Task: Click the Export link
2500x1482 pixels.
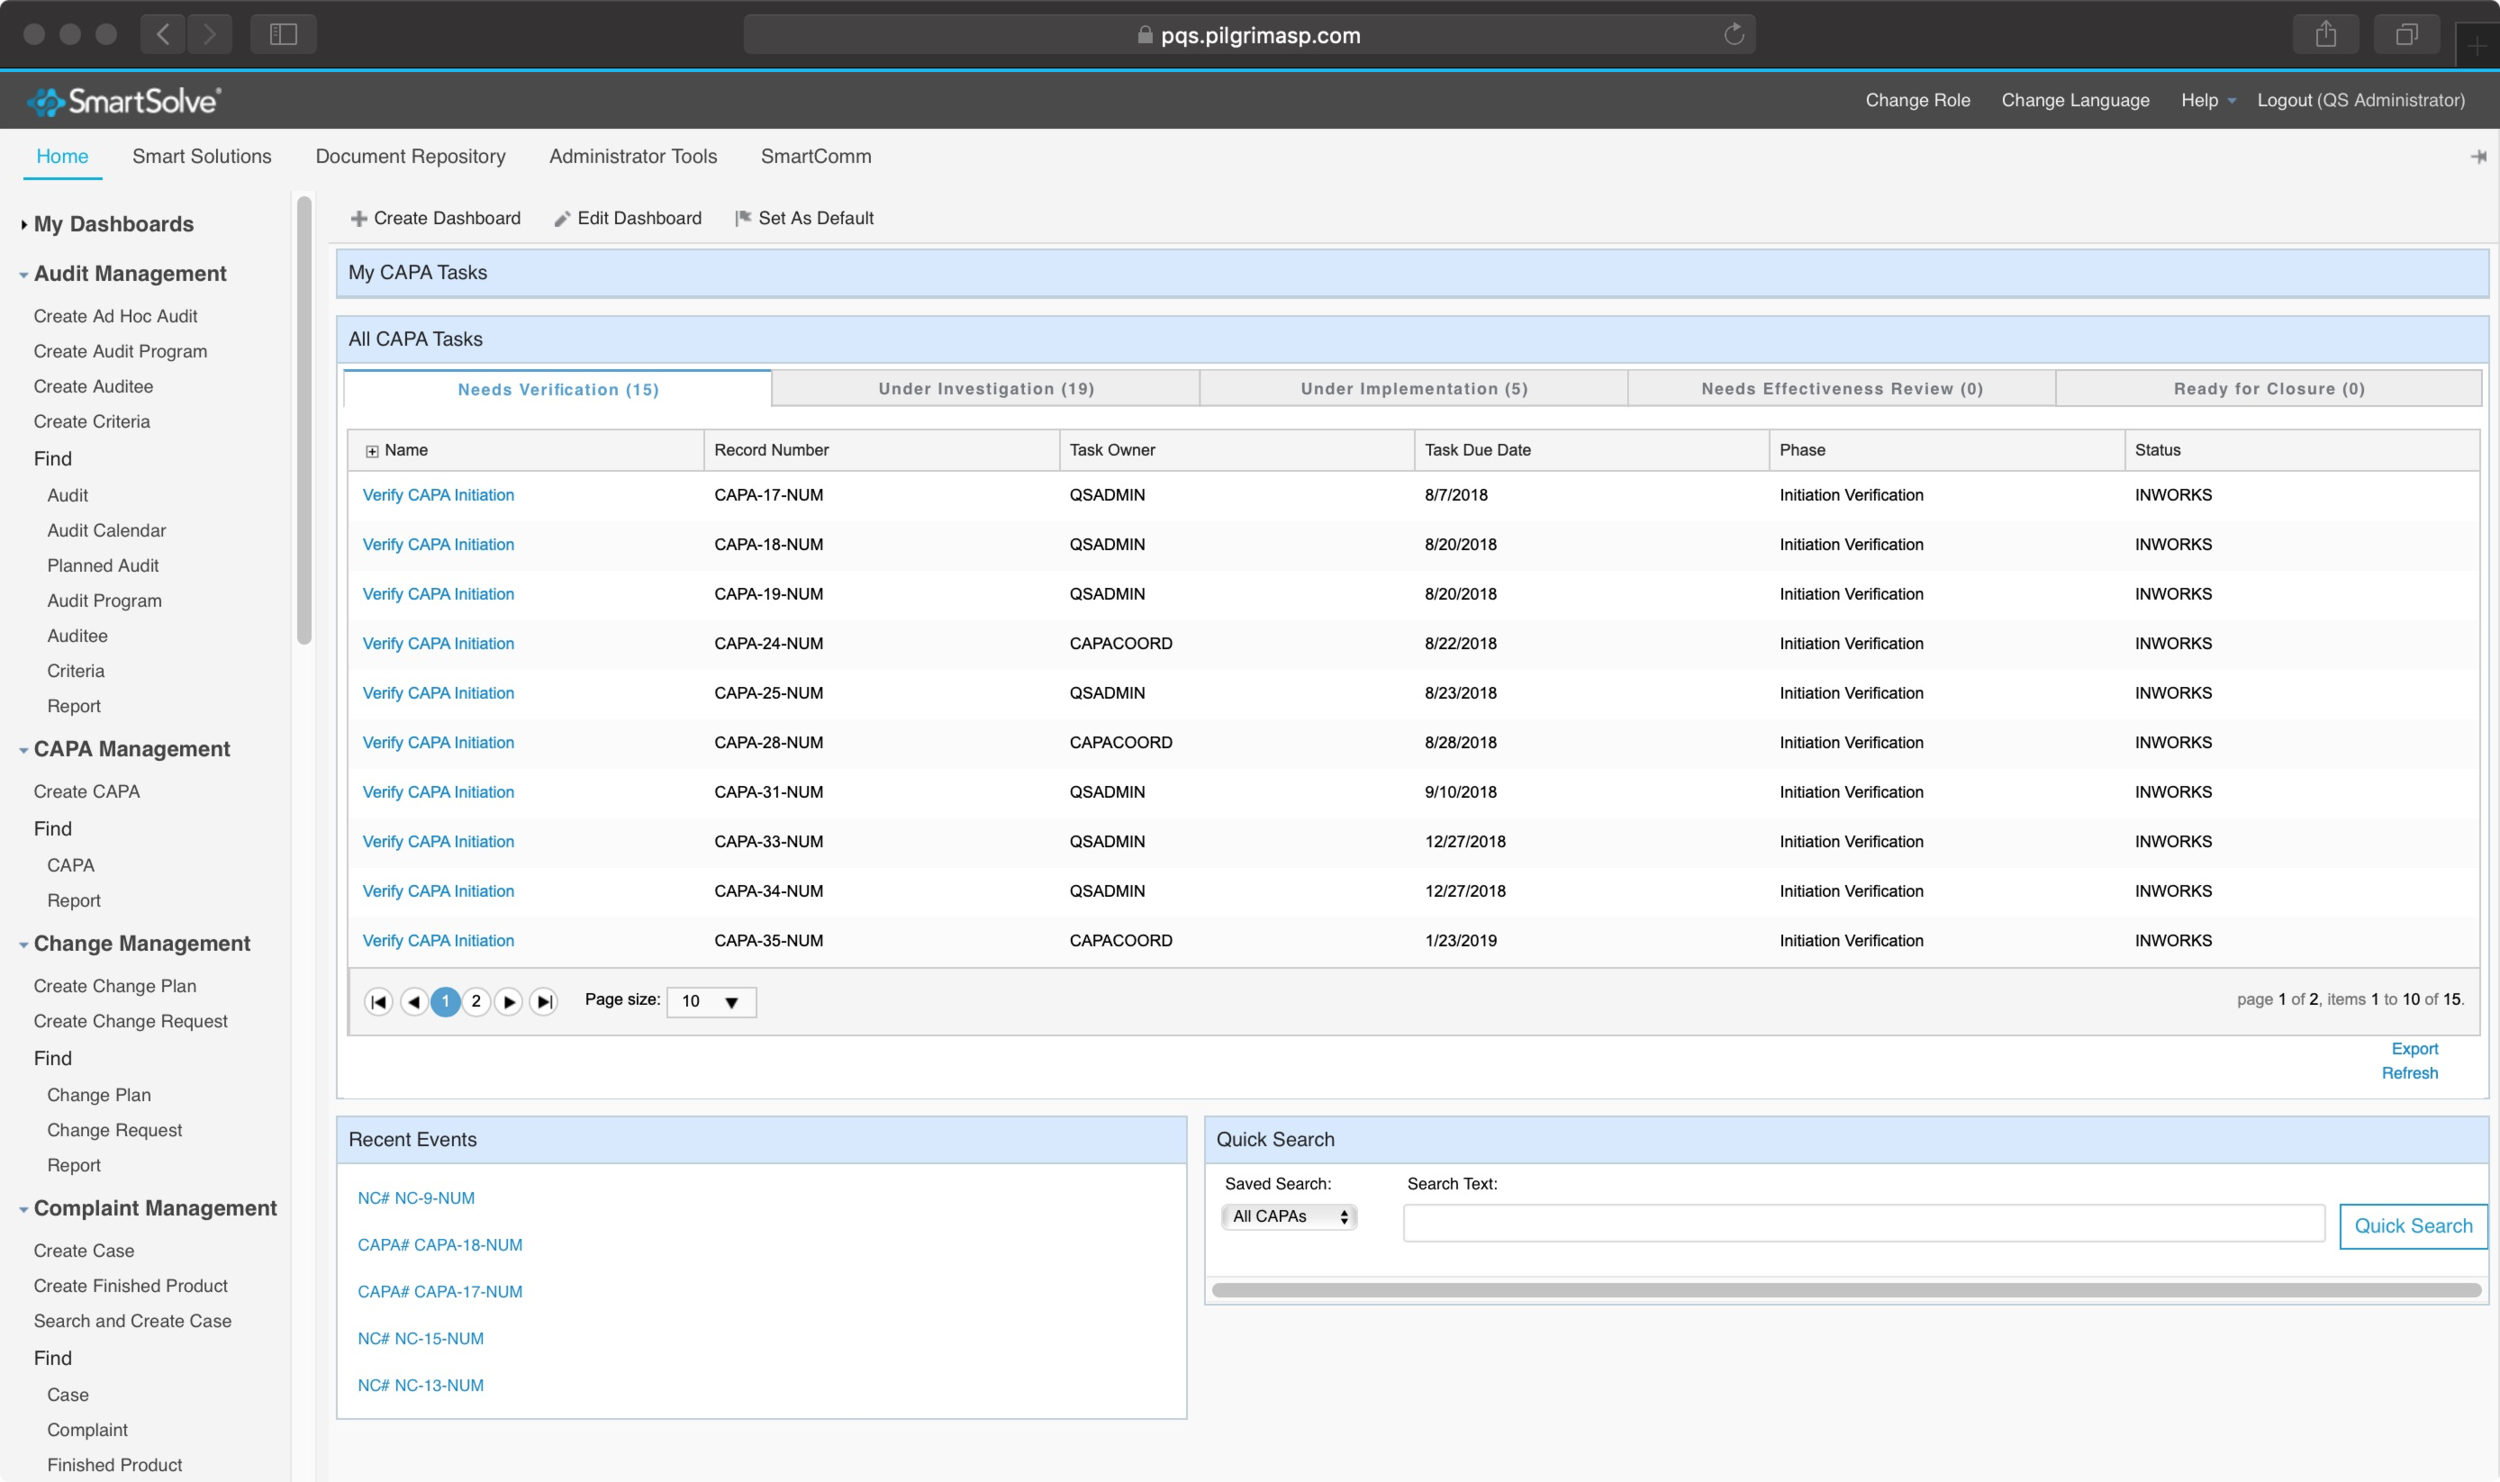Action: (2414, 1049)
